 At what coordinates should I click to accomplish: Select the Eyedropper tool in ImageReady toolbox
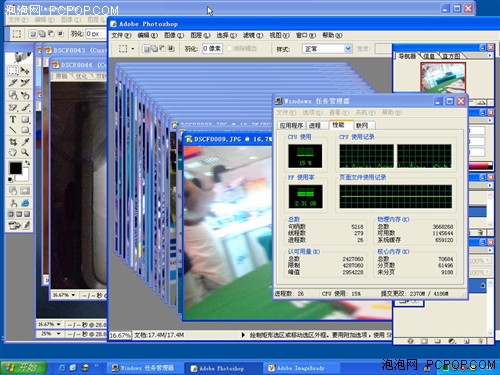point(25,142)
